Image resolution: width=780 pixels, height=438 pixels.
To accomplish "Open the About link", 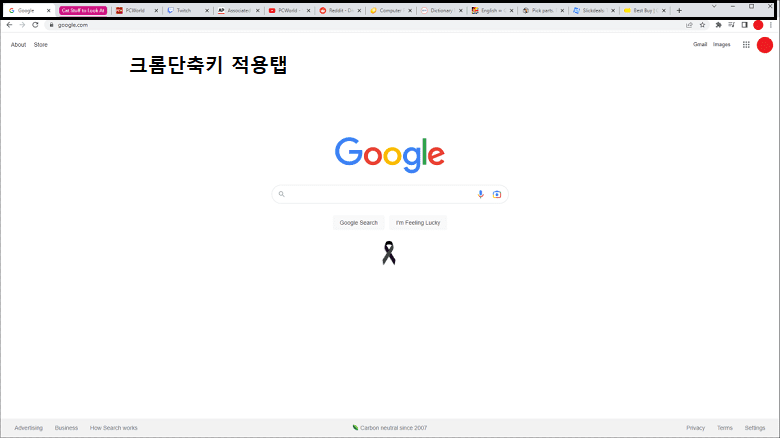I will 18,45.
